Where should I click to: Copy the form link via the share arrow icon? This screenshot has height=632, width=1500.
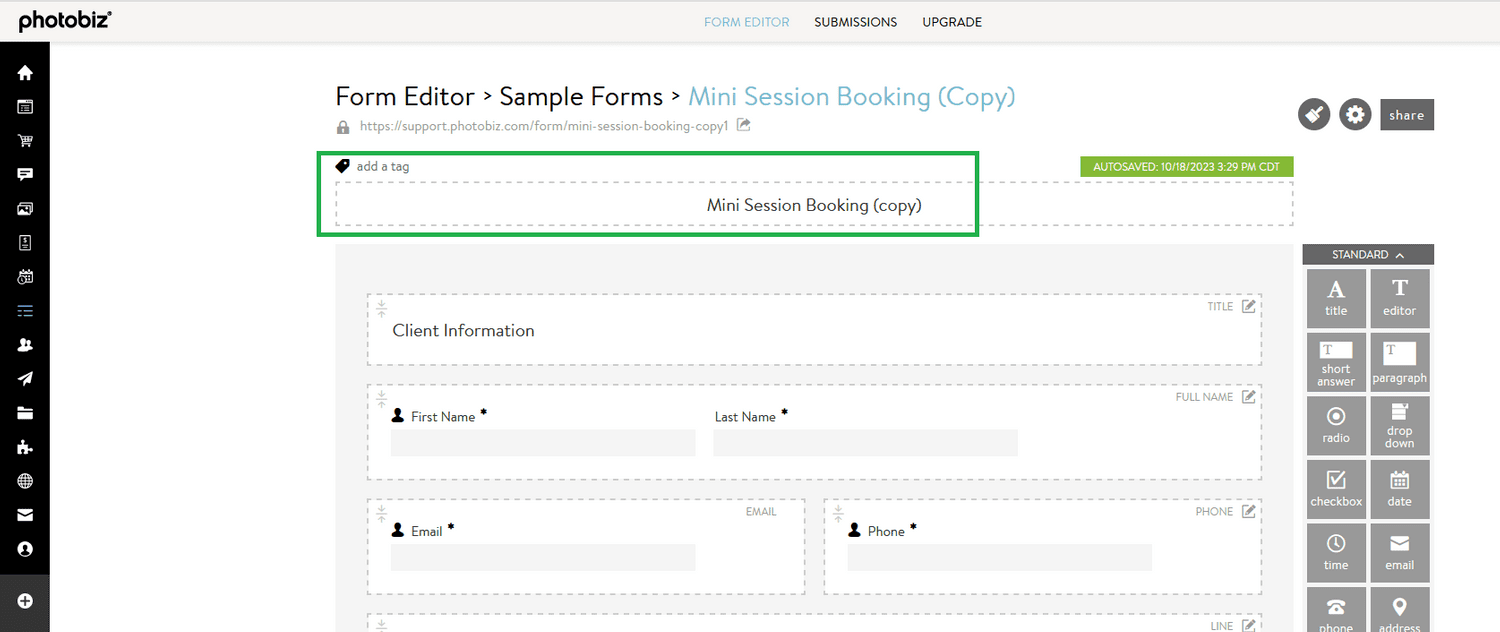[x=742, y=125]
